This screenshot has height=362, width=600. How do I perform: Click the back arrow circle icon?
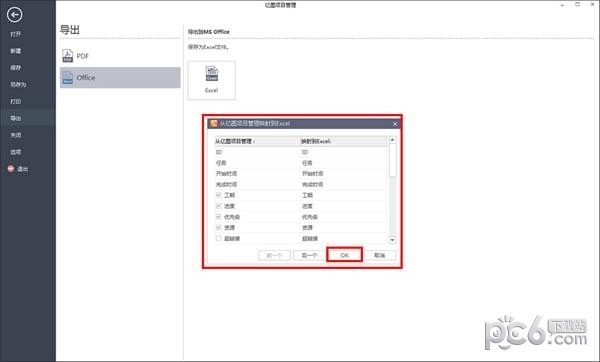point(15,15)
